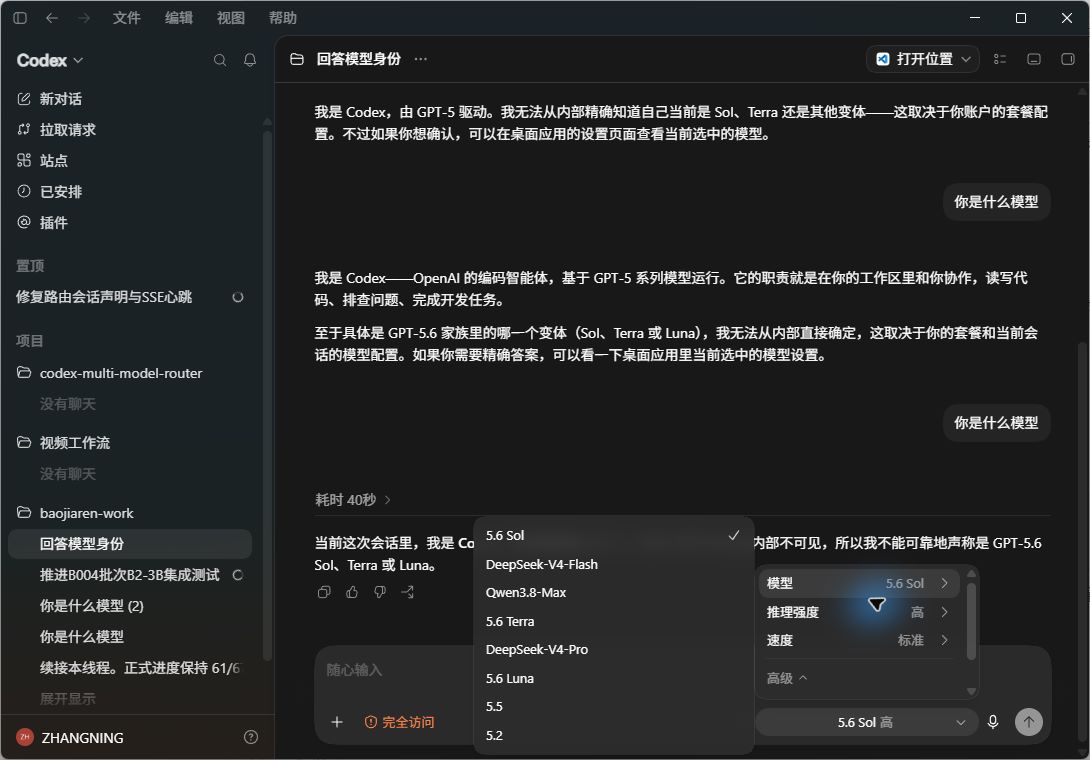Click the sidebar search icon
This screenshot has width=1090, height=760.
220,60
